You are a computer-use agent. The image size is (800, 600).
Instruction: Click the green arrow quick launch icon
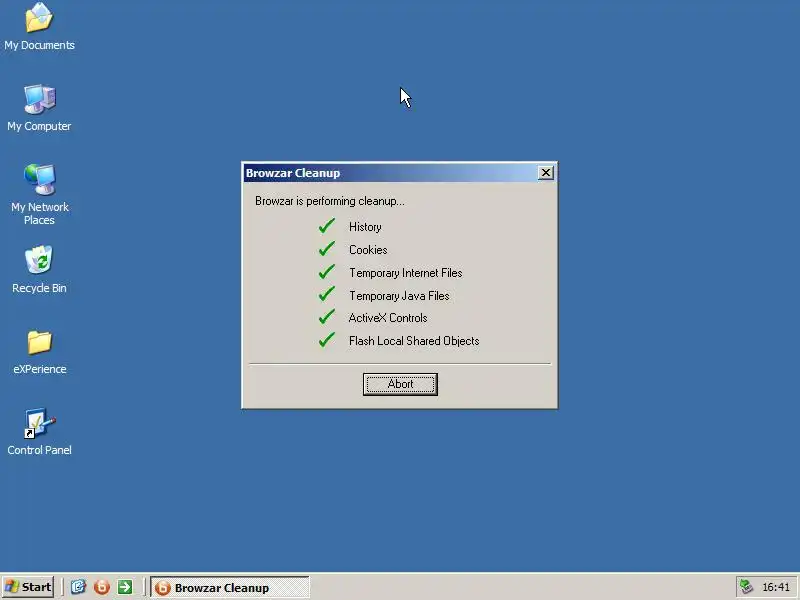125,587
